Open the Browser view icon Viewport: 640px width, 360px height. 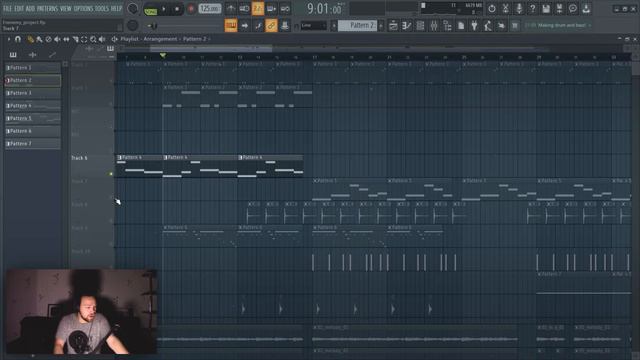click(447, 26)
